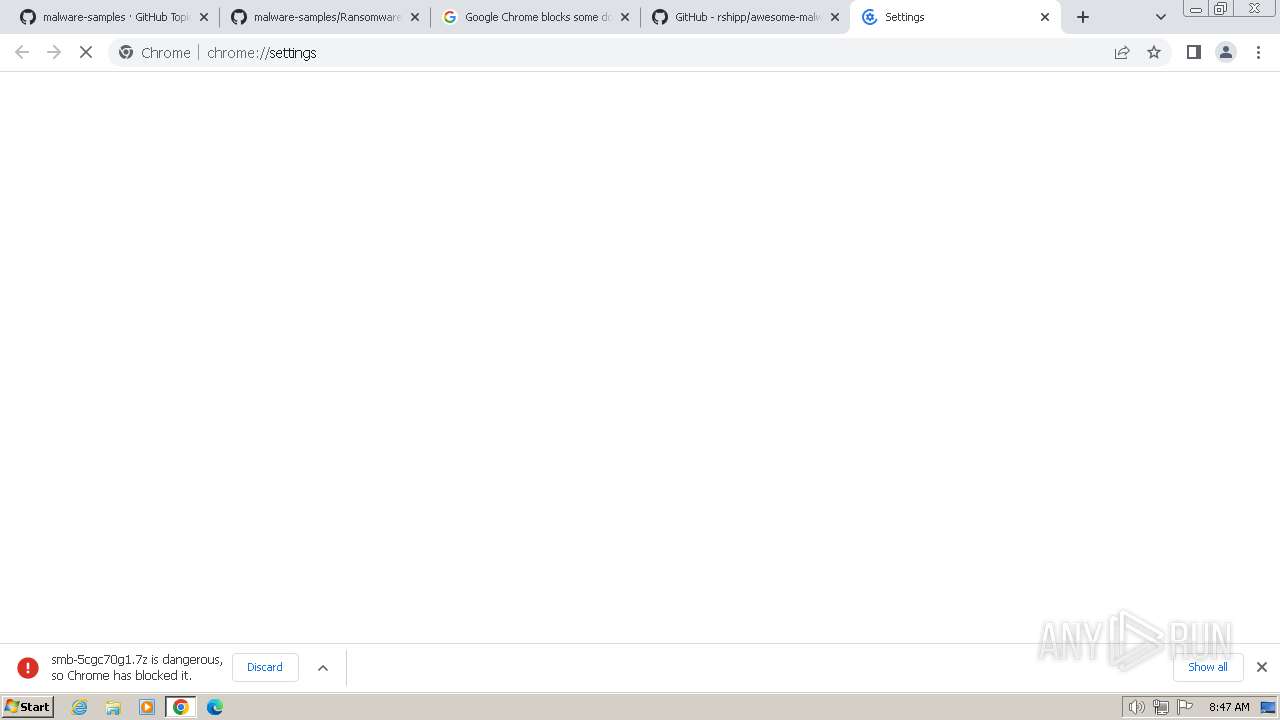Show all downloads

click(1208, 667)
